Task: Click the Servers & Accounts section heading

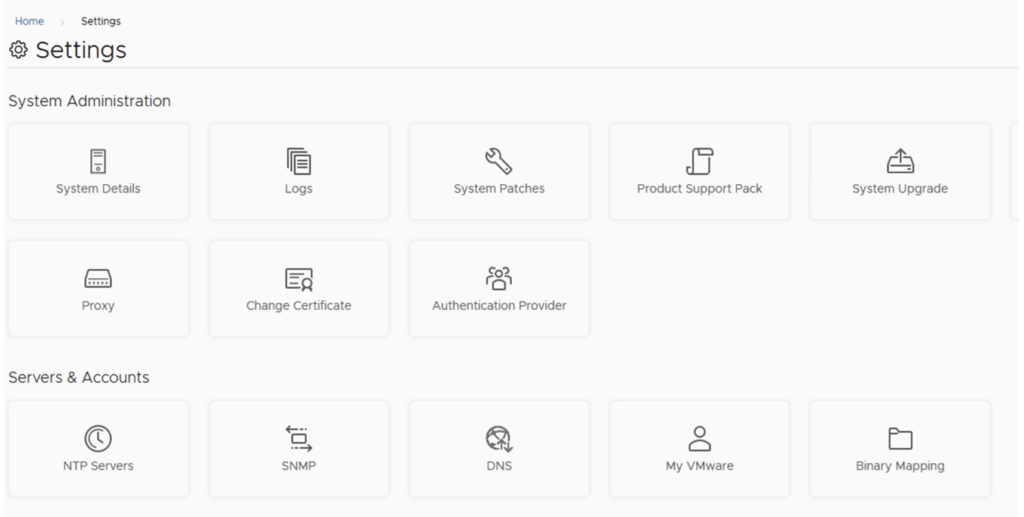Action: click(79, 377)
